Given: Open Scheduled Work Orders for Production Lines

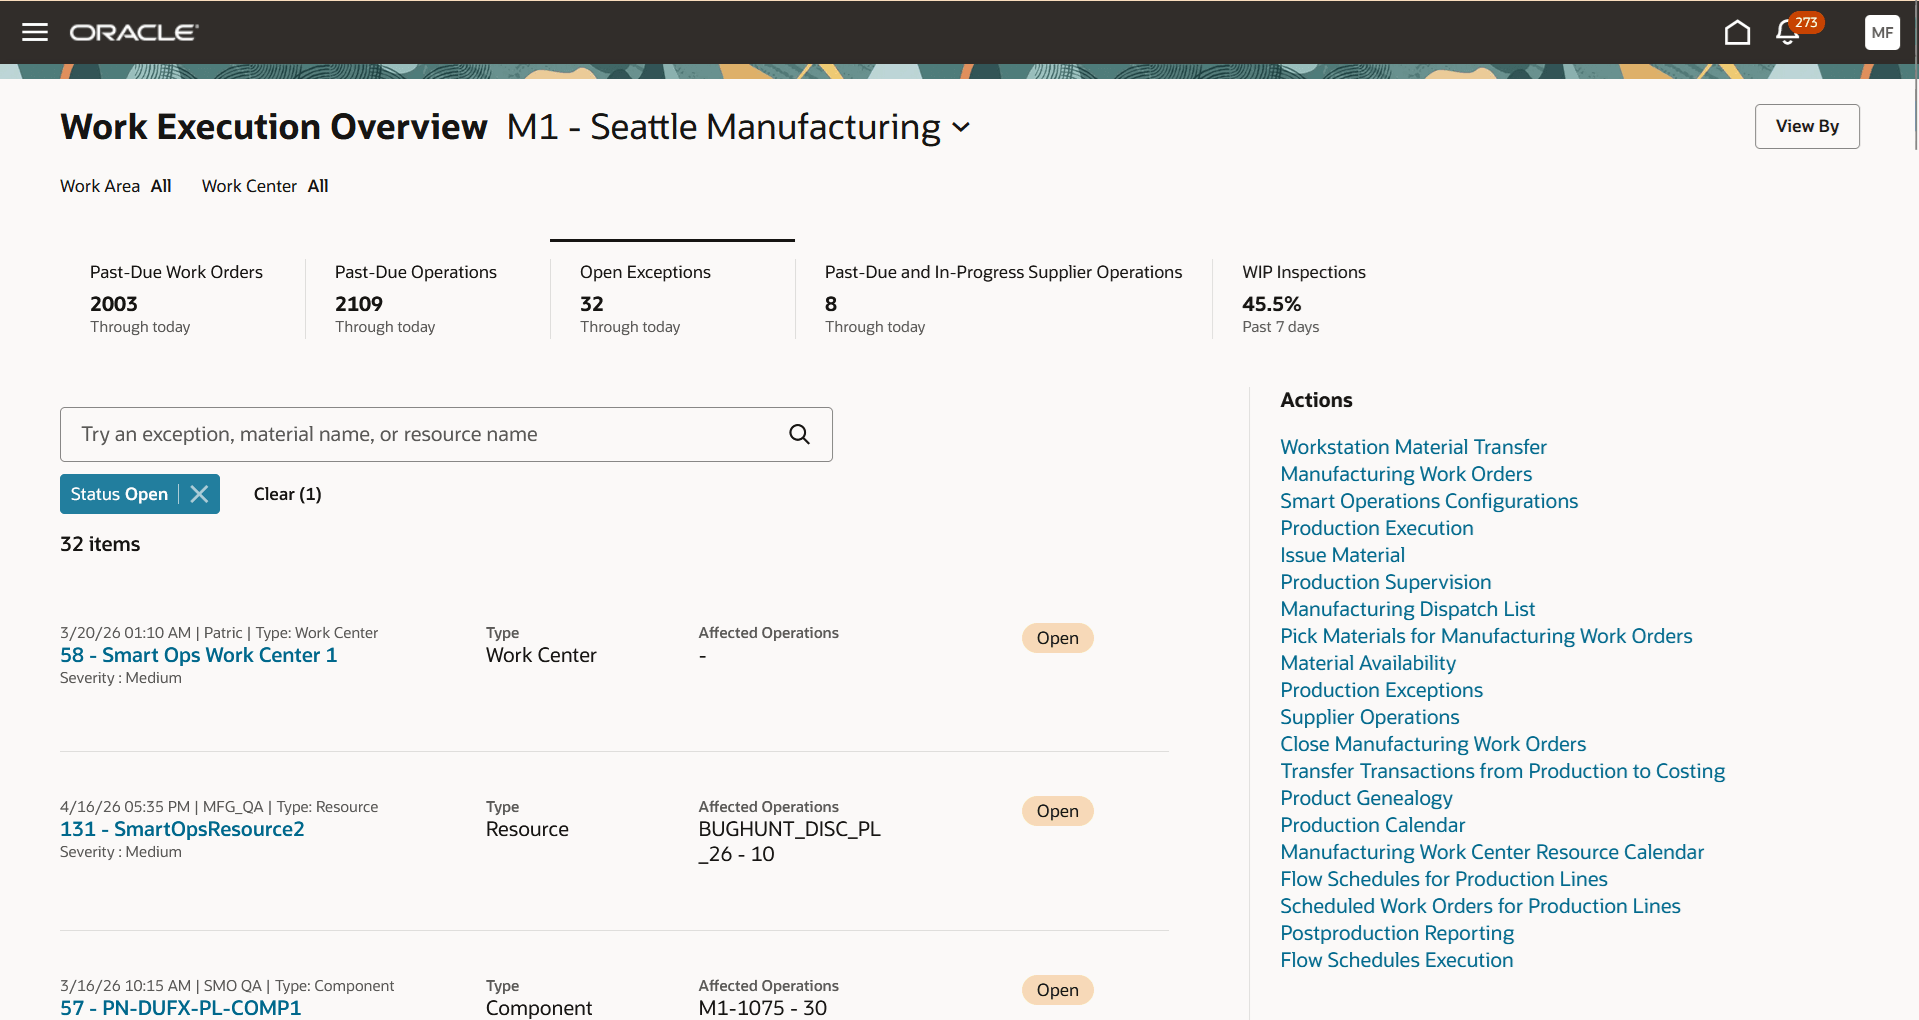Looking at the screenshot, I should [1480, 906].
